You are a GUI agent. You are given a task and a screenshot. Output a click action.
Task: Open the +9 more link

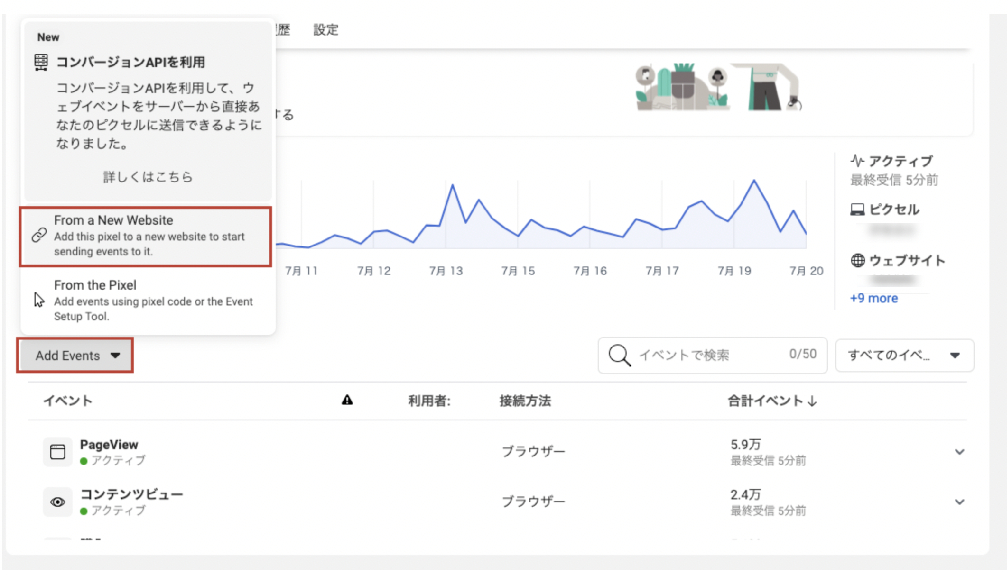[873, 298]
